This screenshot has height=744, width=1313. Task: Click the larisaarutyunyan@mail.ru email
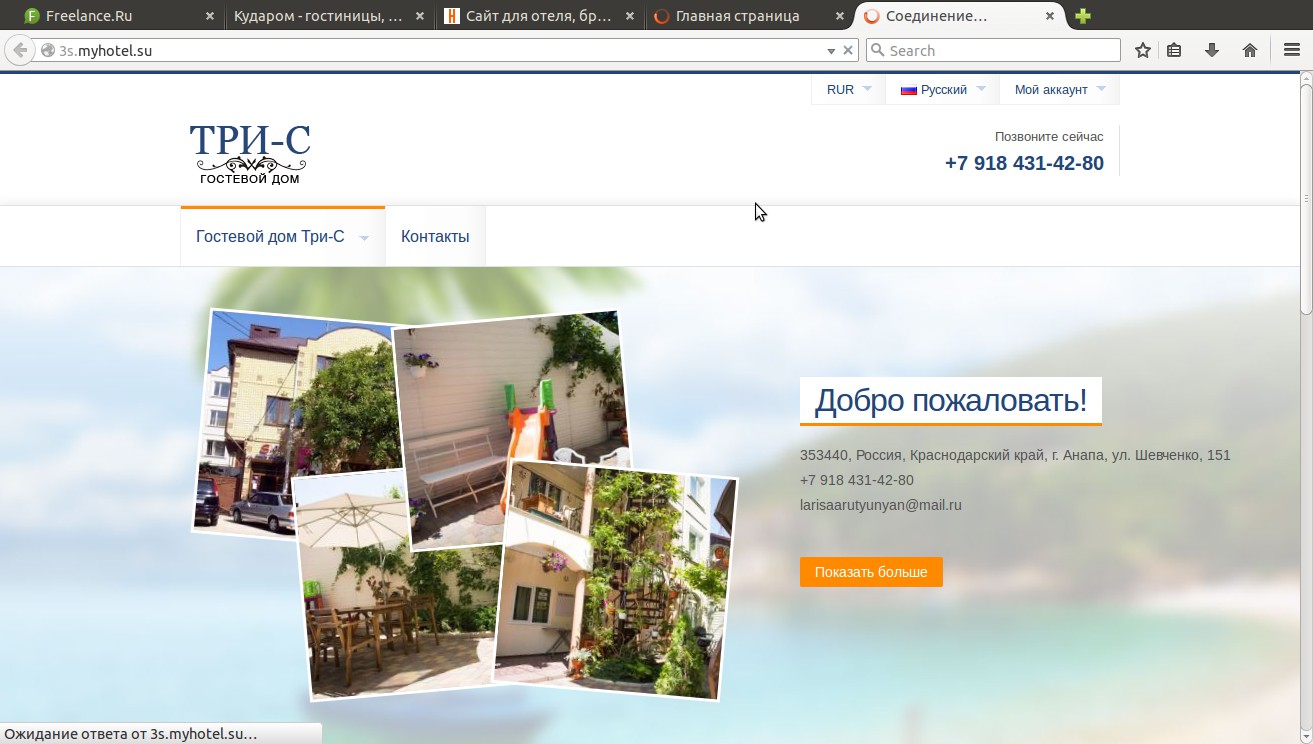click(x=881, y=505)
